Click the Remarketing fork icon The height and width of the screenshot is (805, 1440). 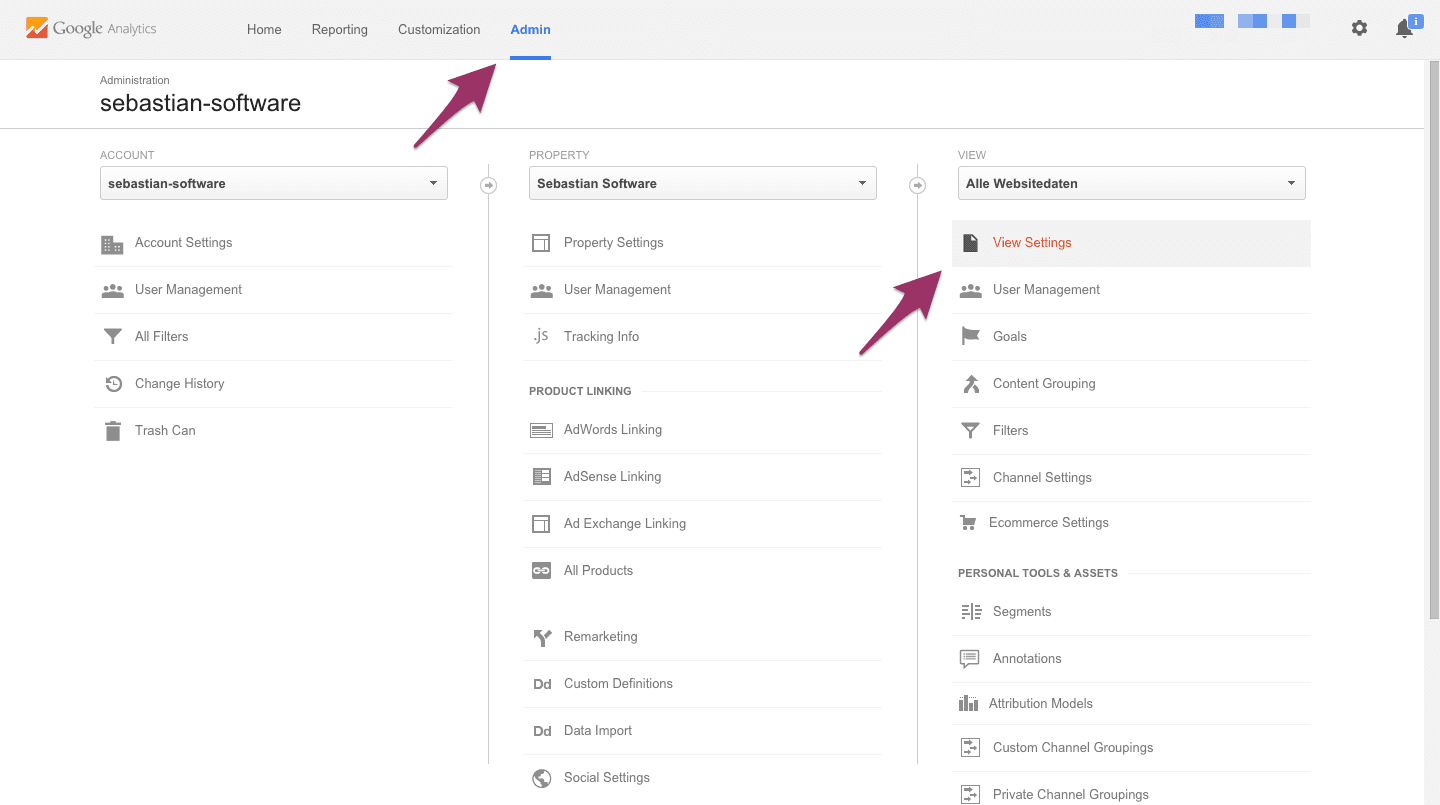click(541, 638)
